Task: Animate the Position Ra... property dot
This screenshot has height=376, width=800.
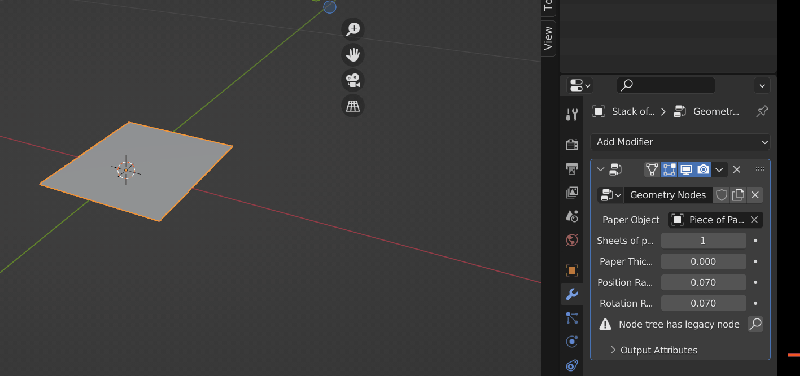Action: [x=756, y=282]
